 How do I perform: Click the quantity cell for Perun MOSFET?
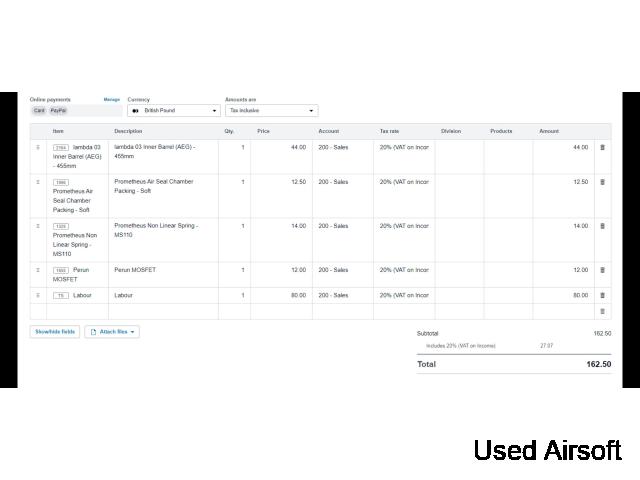click(x=234, y=270)
